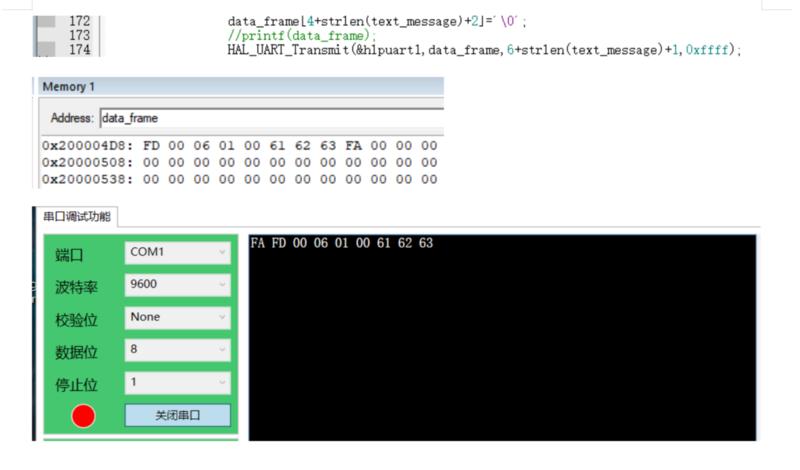Open the 校验位 None parity dropdown
Viewport: 800px width, 470px height.
(178, 317)
